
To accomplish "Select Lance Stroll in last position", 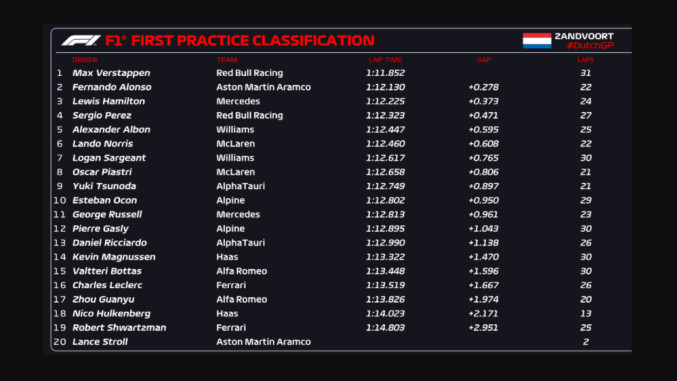I will [x=100, y=342].
